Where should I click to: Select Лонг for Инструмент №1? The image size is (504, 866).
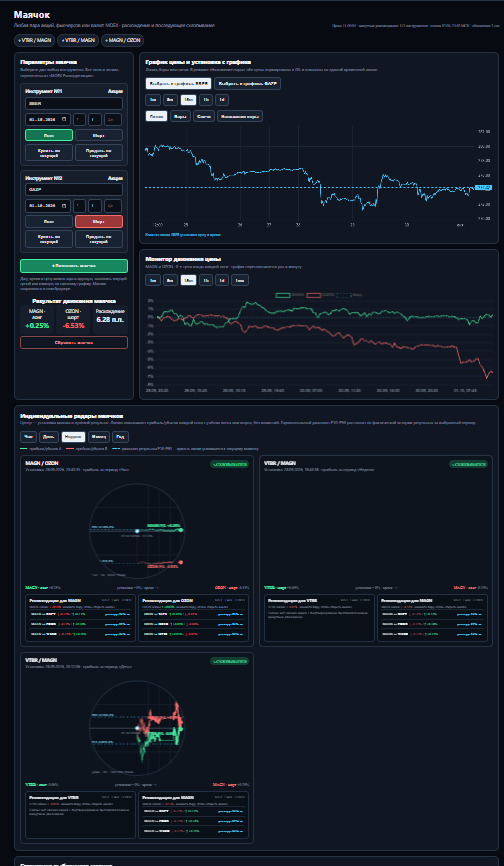click(49, 135)
